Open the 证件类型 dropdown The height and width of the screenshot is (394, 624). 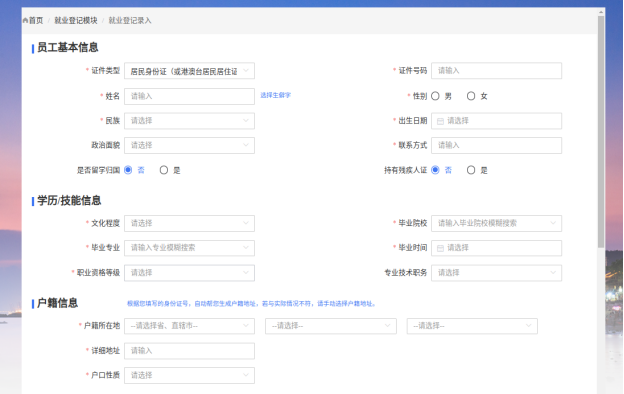[x=189, y=71]
